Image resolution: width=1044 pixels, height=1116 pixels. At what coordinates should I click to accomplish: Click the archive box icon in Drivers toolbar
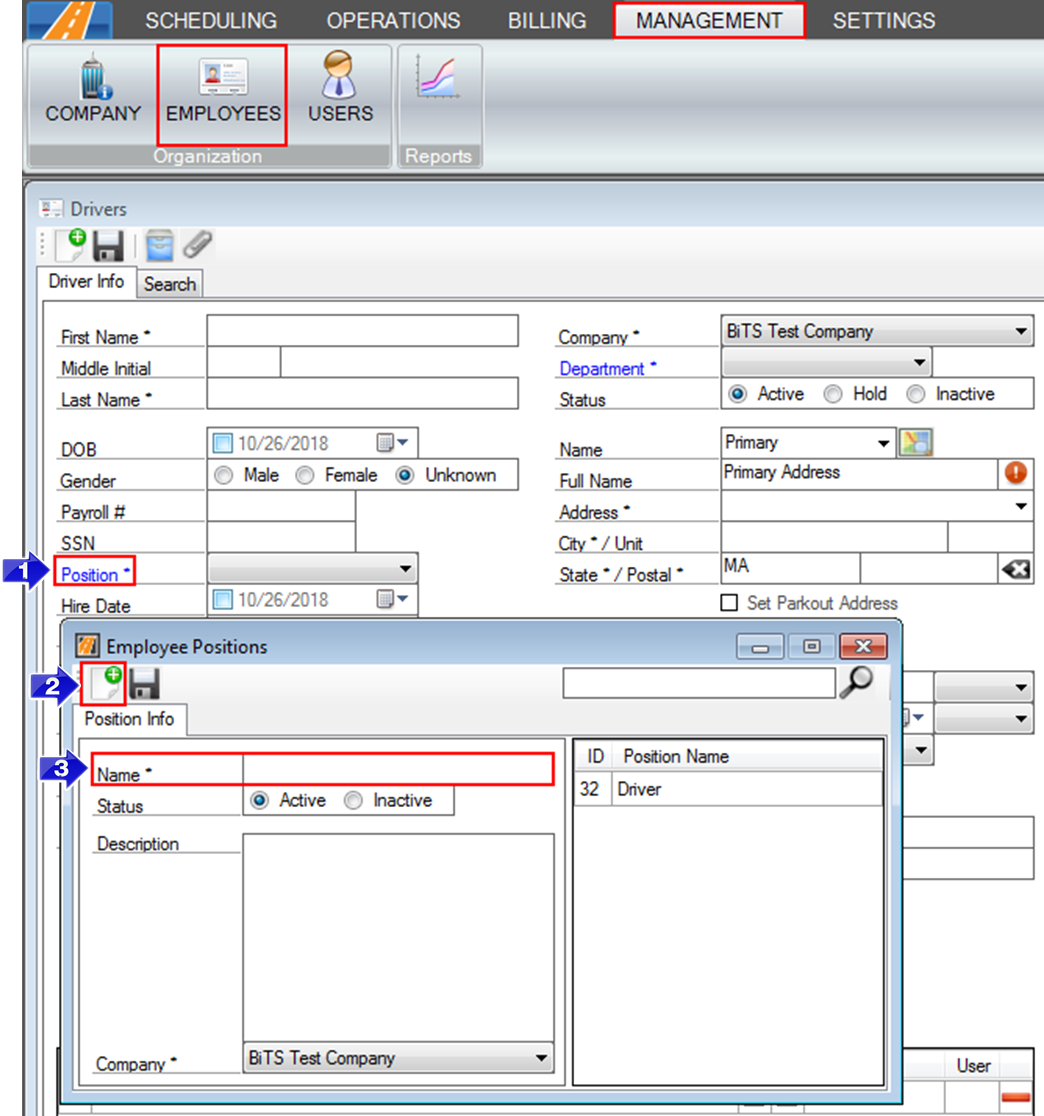[x=159, y=246]
